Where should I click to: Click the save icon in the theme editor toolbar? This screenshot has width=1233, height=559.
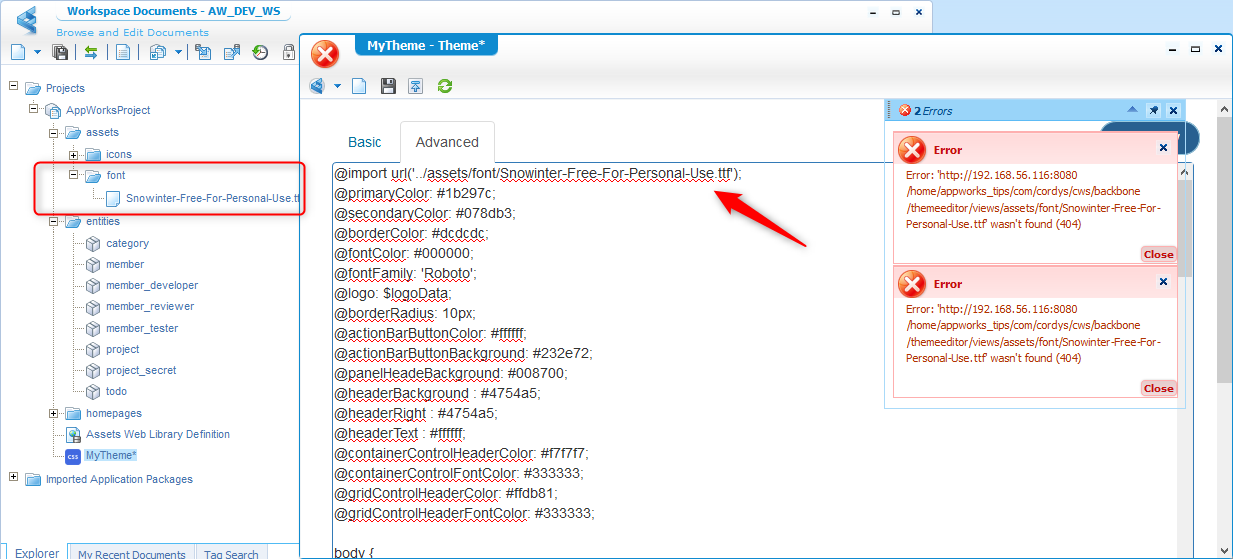point(388,86)
